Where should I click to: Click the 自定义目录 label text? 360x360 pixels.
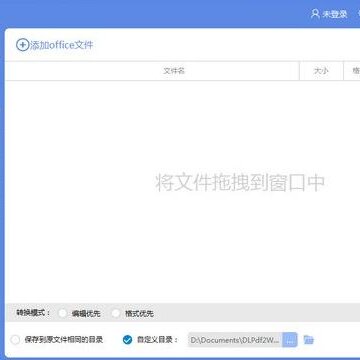[x=157, y=340]
